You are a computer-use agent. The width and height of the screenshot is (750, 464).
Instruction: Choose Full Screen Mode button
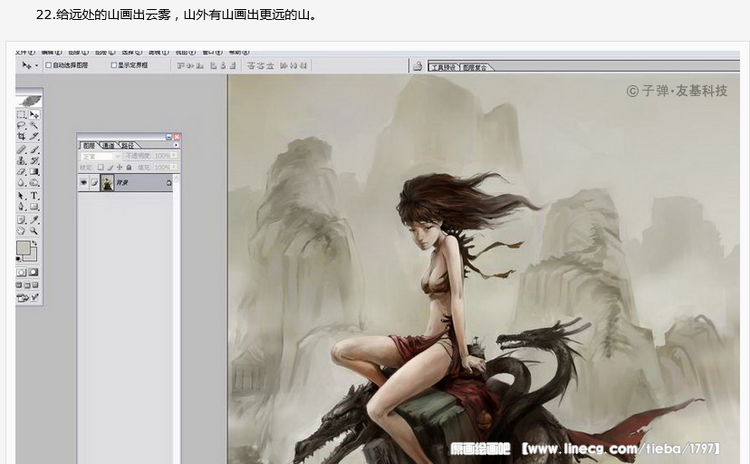(35, 285)
